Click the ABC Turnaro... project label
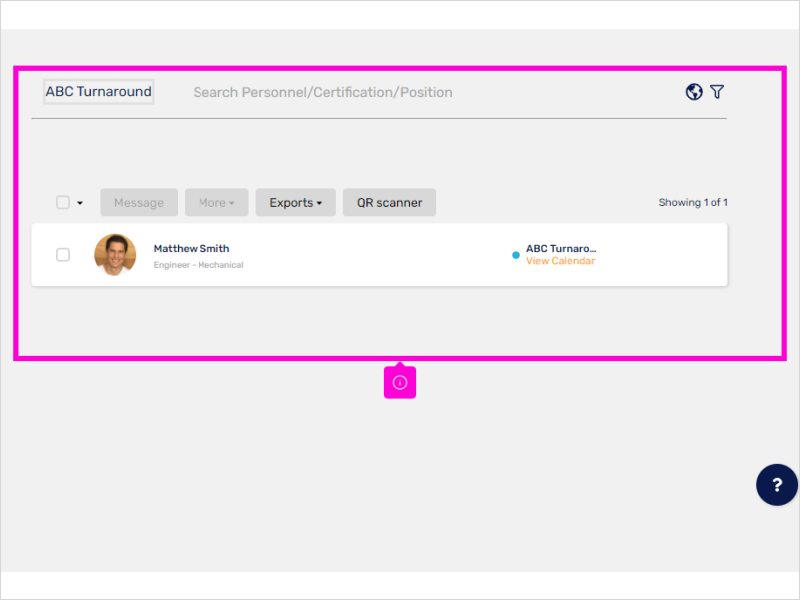The height and width of the screenshot is (600, 800). coord(561,248)
